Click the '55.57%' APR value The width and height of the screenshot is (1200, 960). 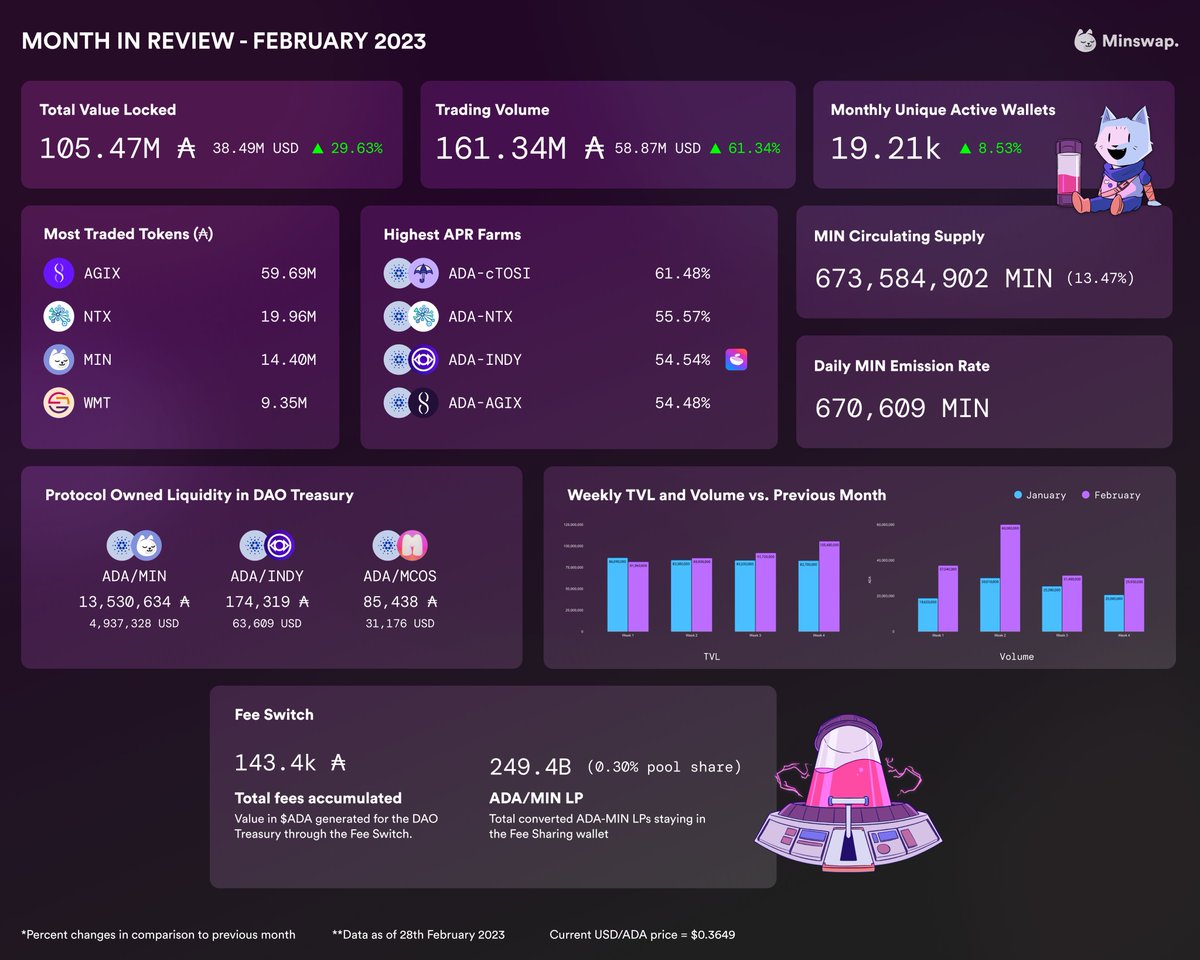click(682, 316)
